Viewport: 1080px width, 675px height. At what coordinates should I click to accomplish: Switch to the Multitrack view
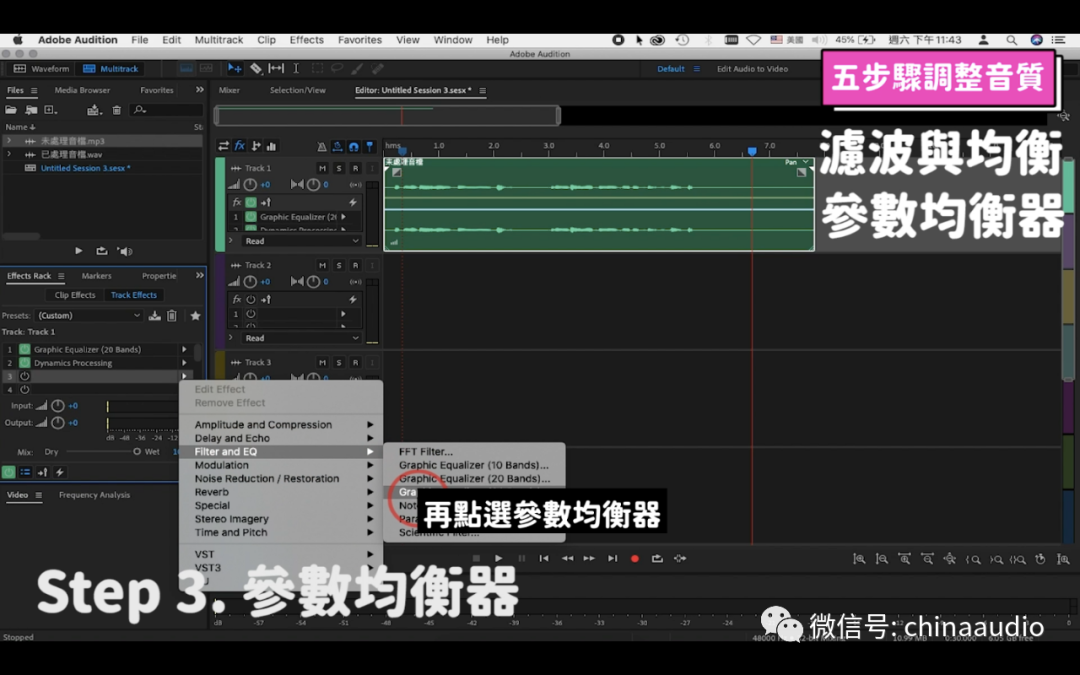111,69
